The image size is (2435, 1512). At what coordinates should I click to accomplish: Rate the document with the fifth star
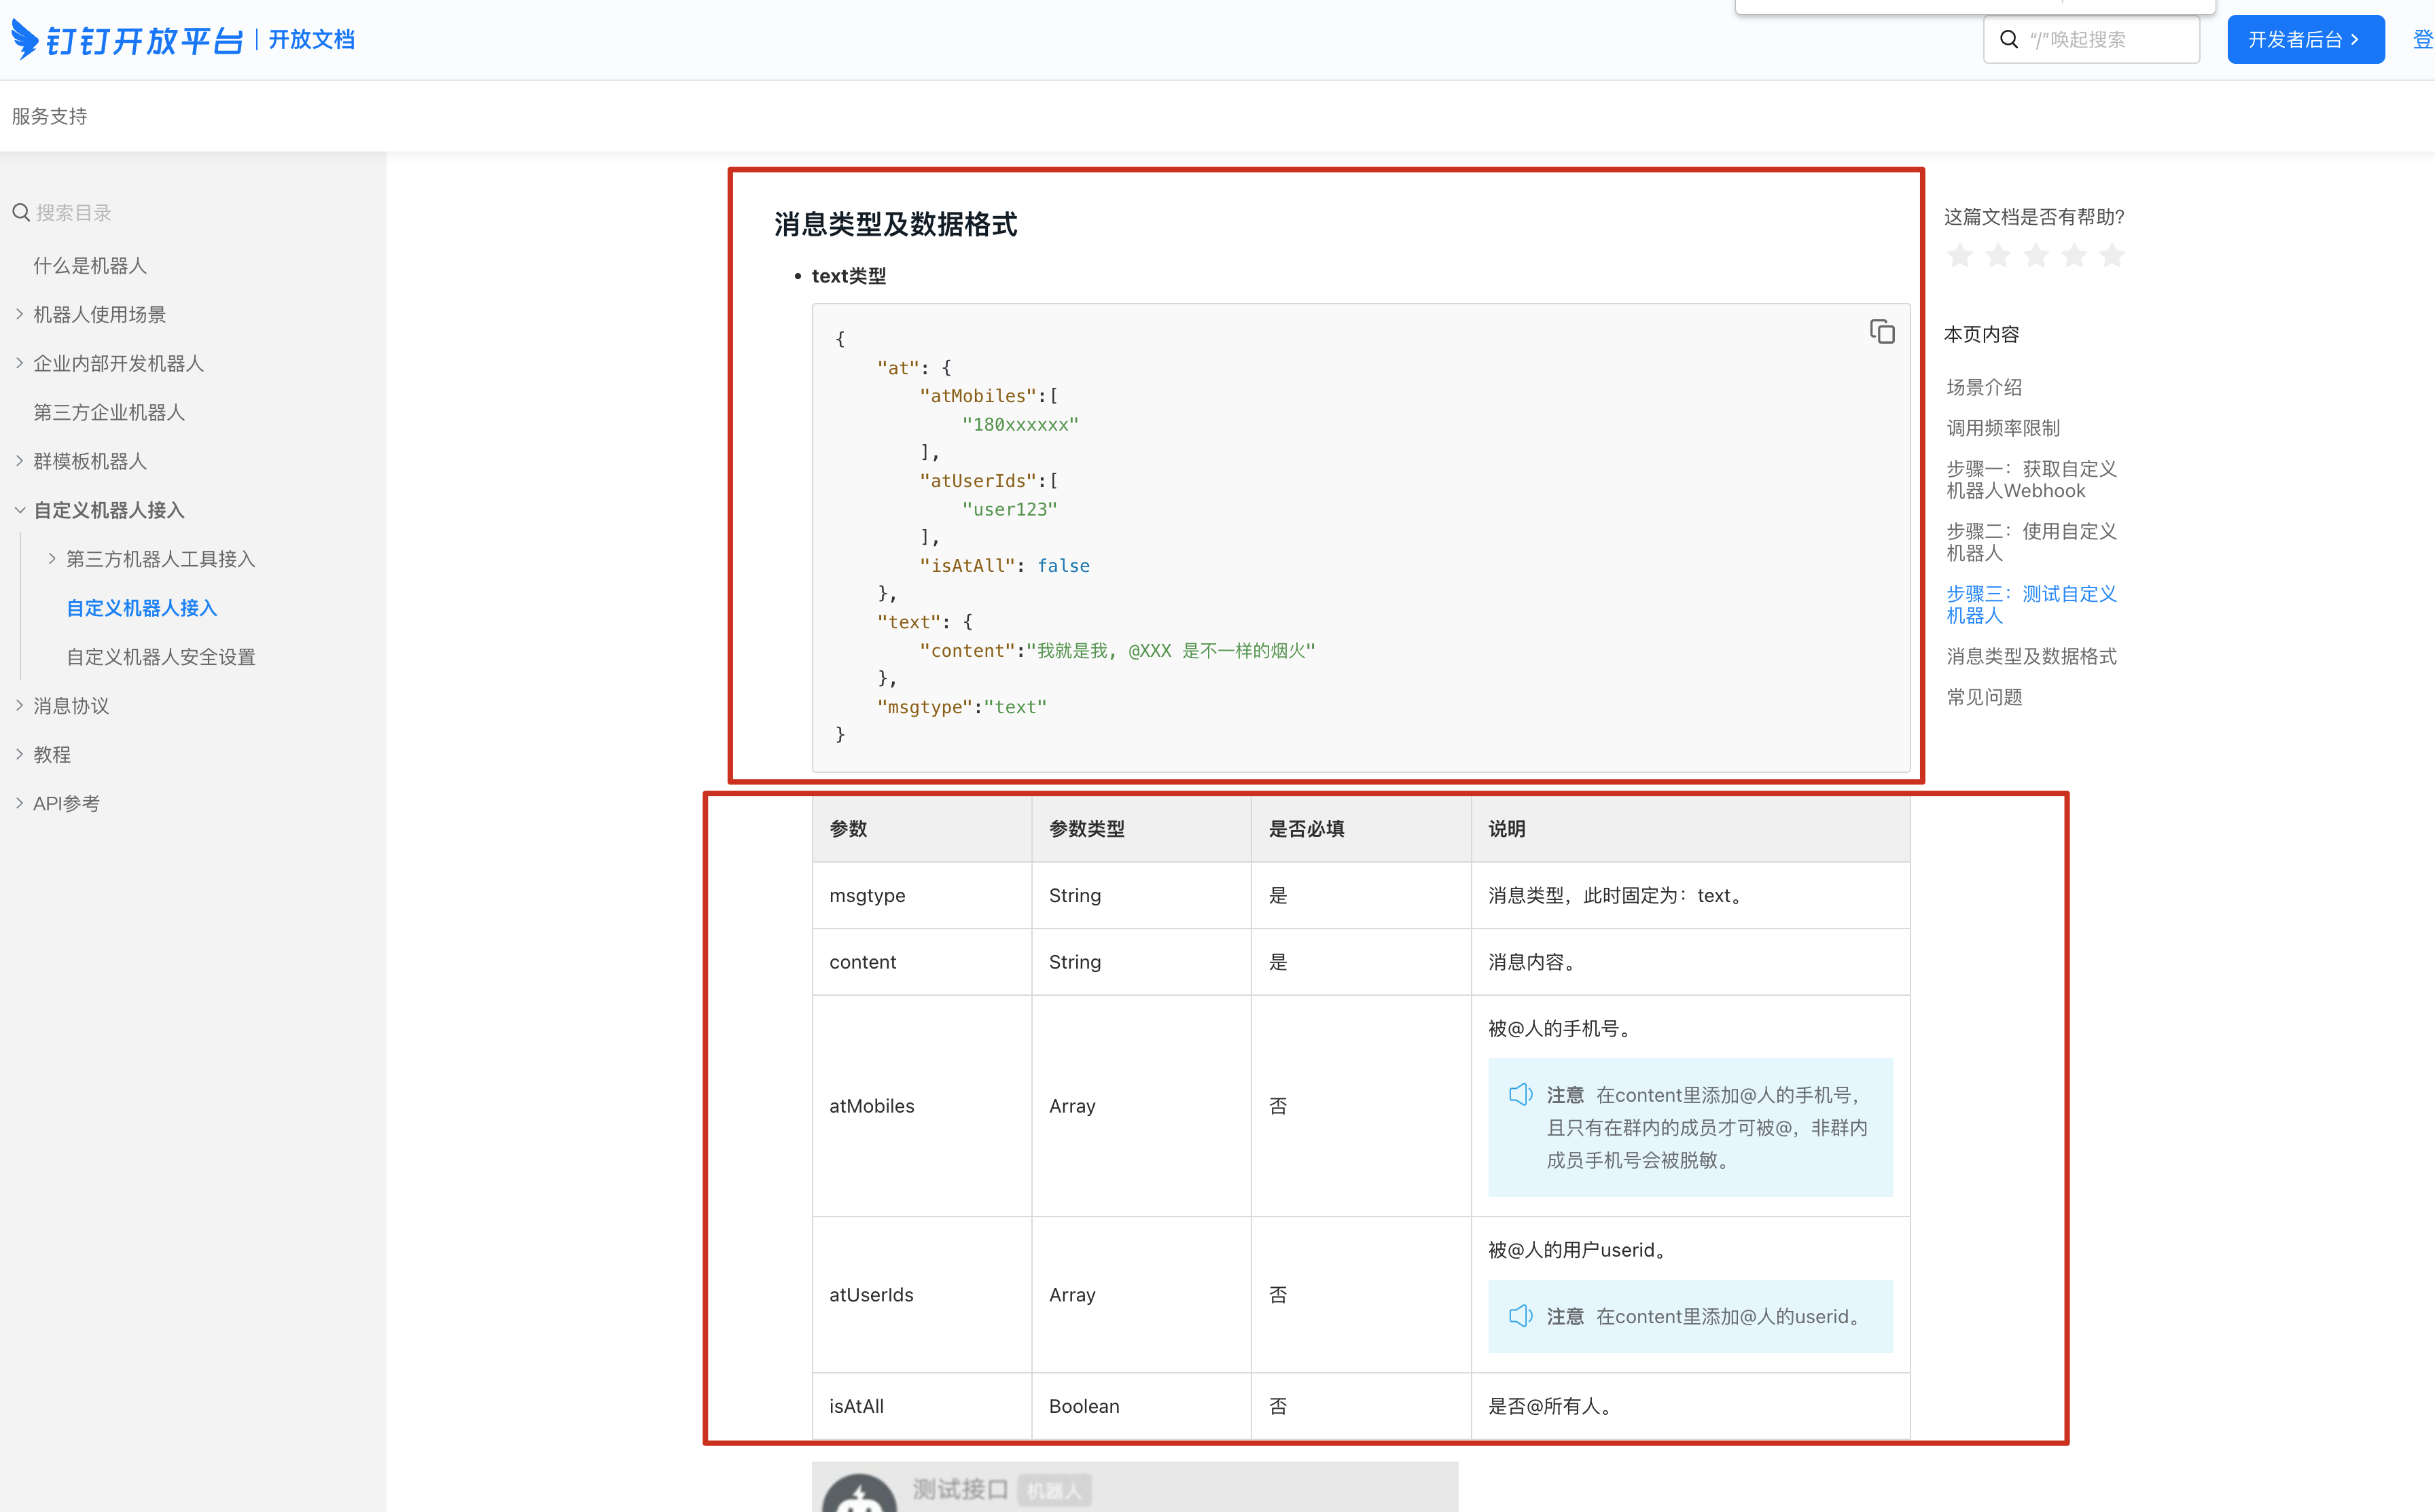pyautogui.click(x=2112, y=256)
